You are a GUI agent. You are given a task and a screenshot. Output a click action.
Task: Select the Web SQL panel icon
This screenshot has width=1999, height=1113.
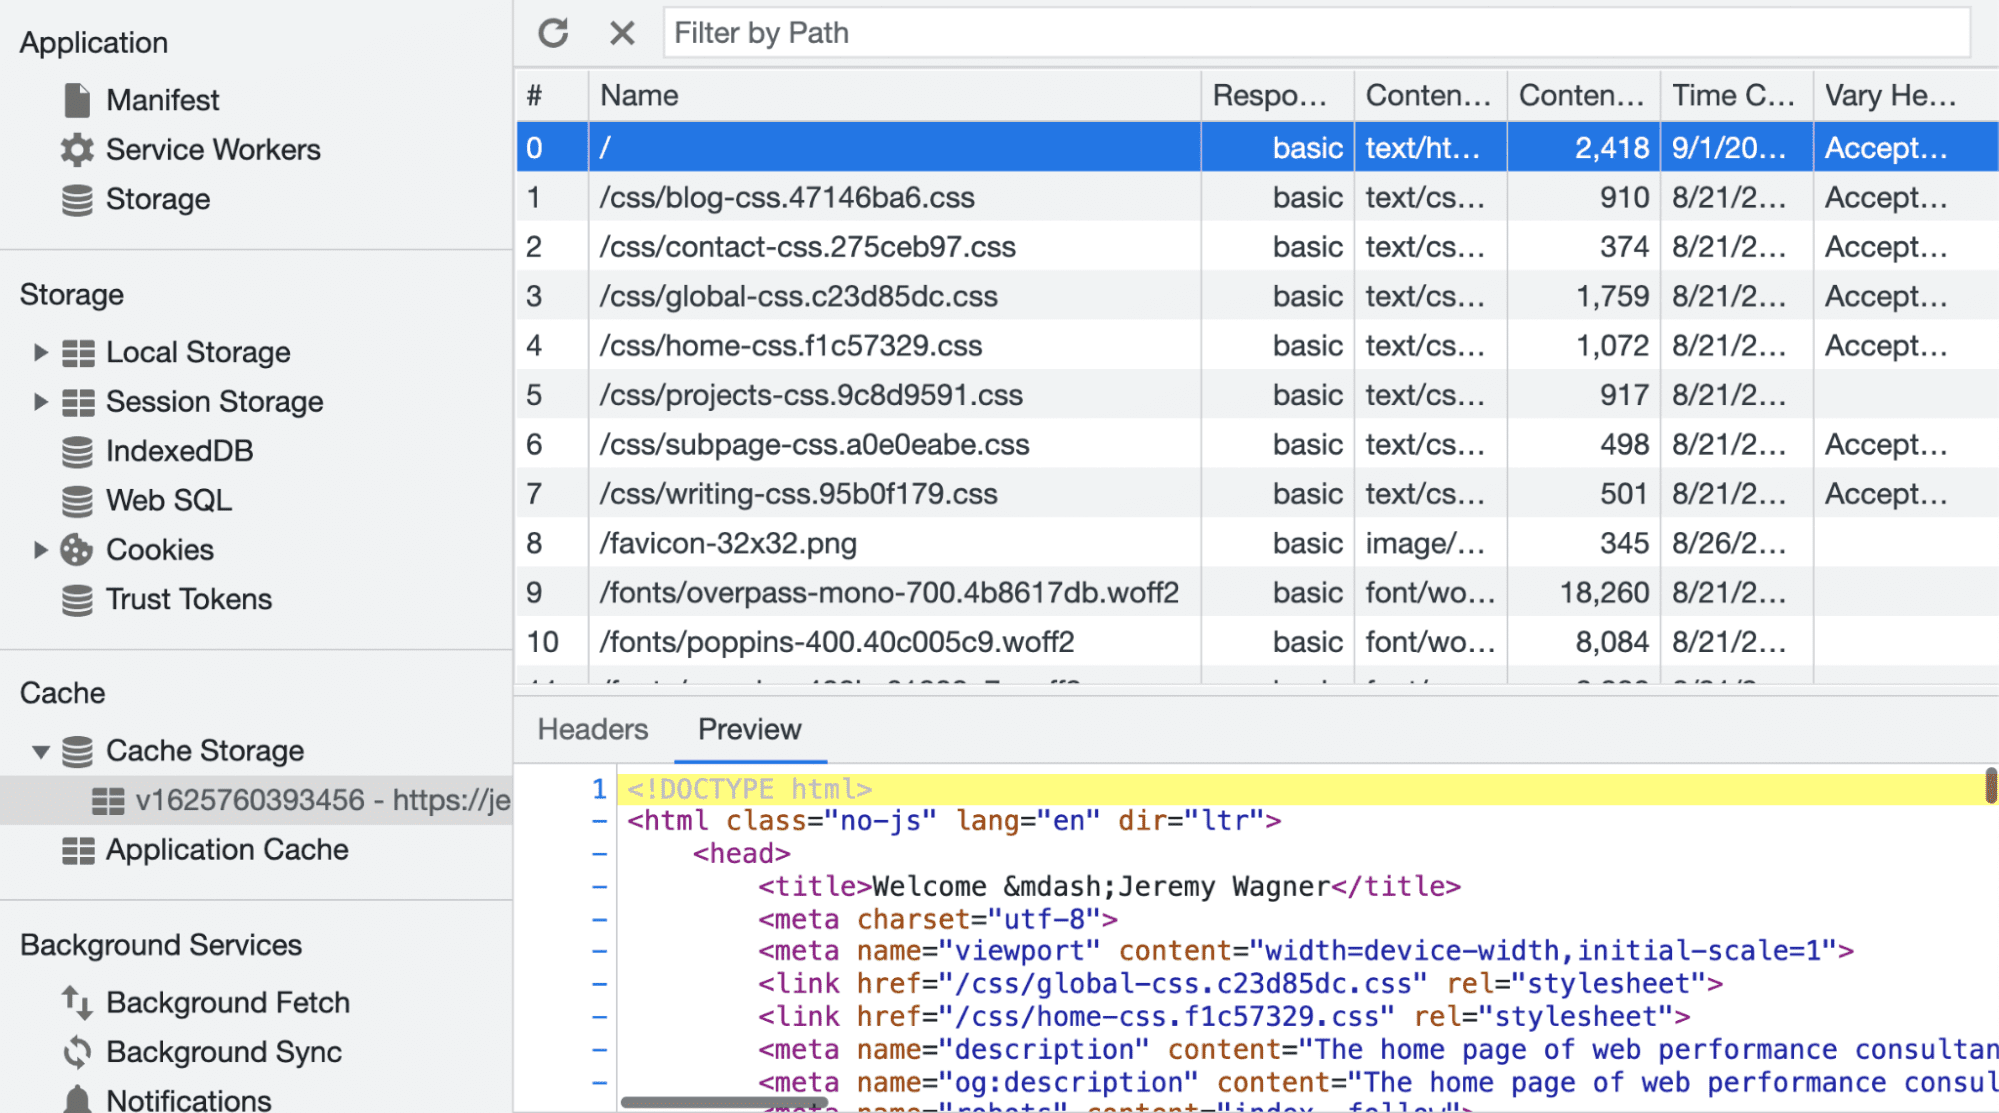pos(78,499)
